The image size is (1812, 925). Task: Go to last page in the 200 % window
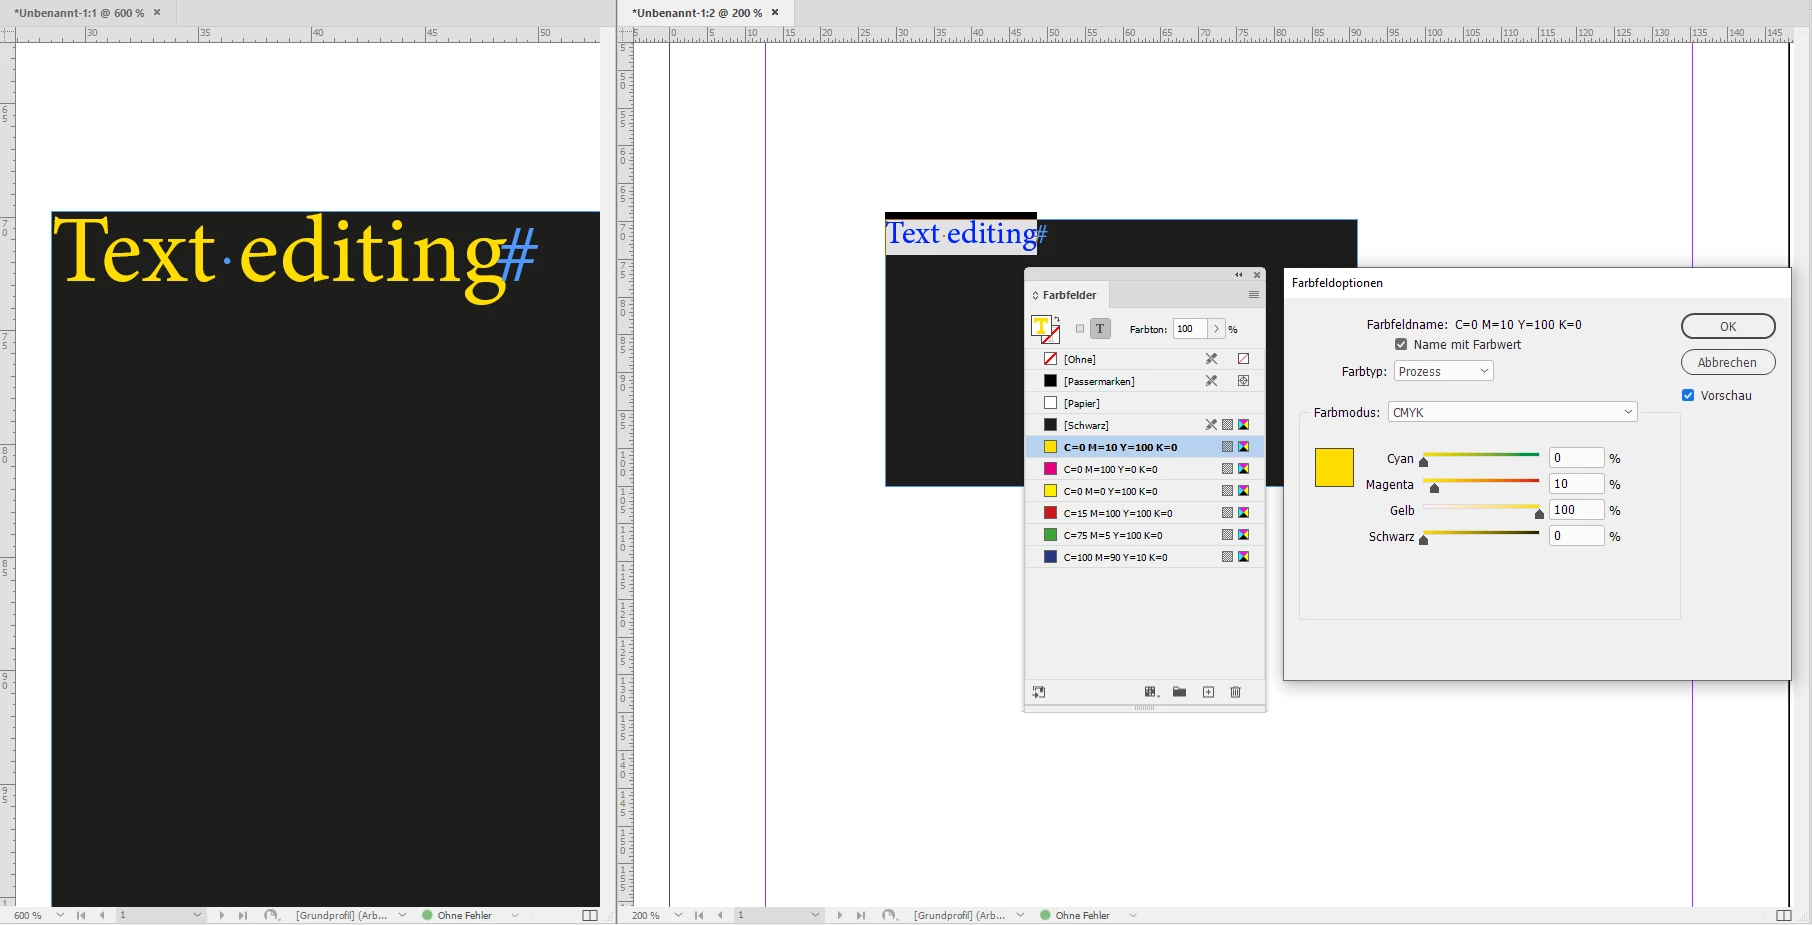pyautogui.click(x=860, y=915)
